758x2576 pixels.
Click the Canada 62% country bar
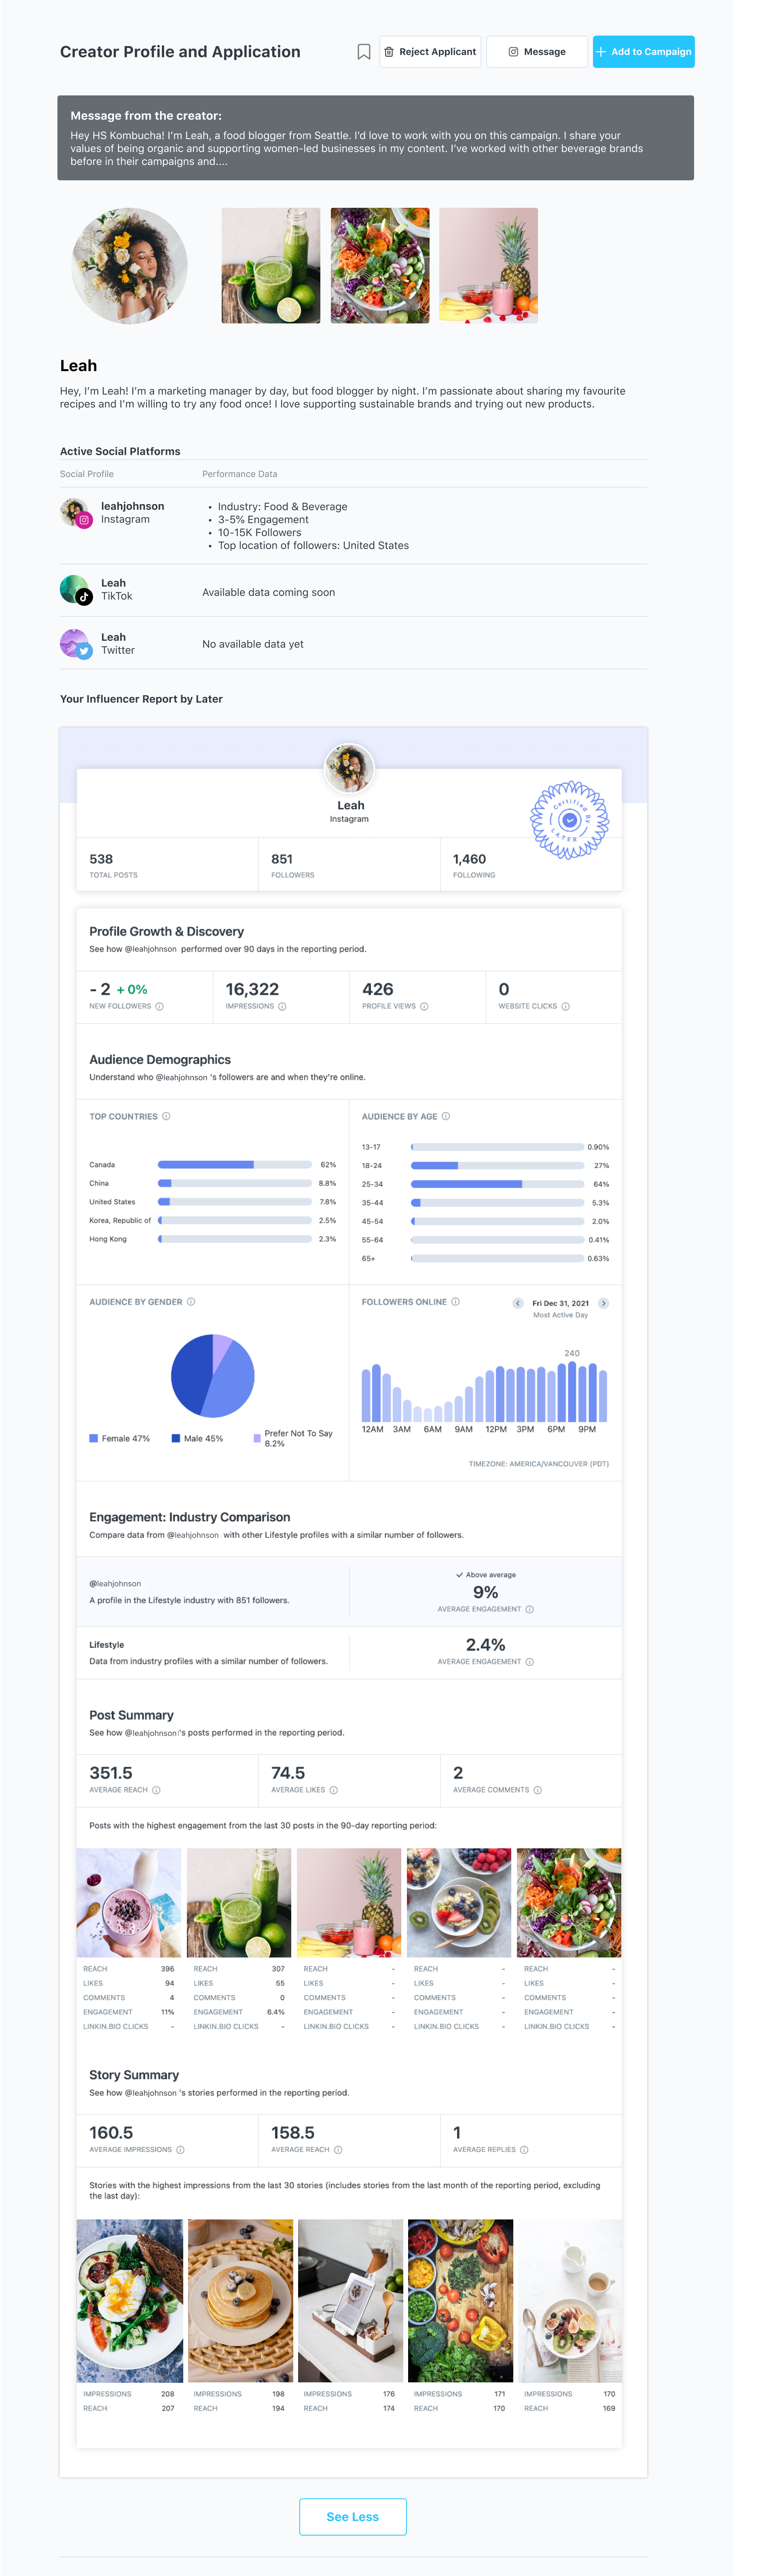coord(235,1165)
